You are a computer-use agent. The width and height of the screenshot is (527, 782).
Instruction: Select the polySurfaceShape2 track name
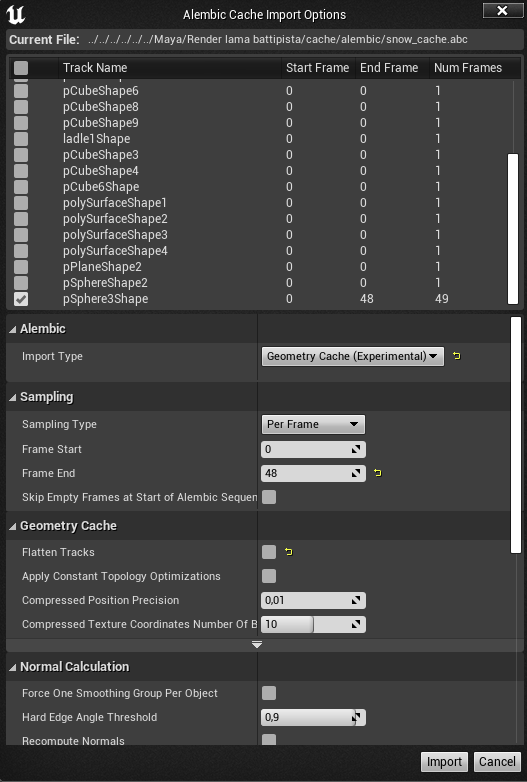click(x=115, y=219)
